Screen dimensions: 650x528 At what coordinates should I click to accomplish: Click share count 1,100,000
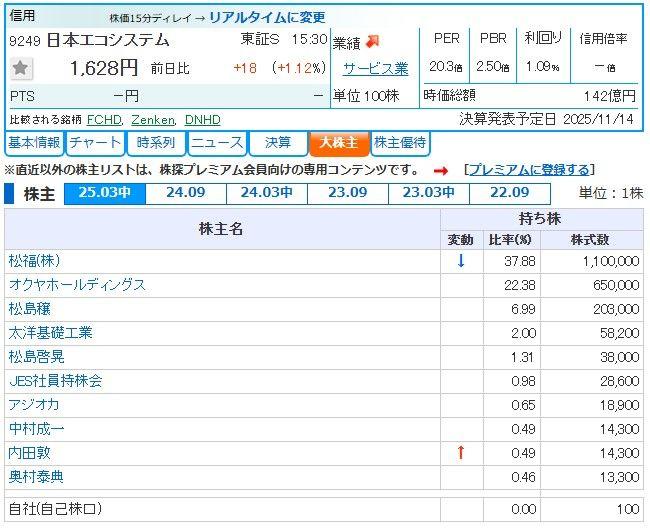611,262
